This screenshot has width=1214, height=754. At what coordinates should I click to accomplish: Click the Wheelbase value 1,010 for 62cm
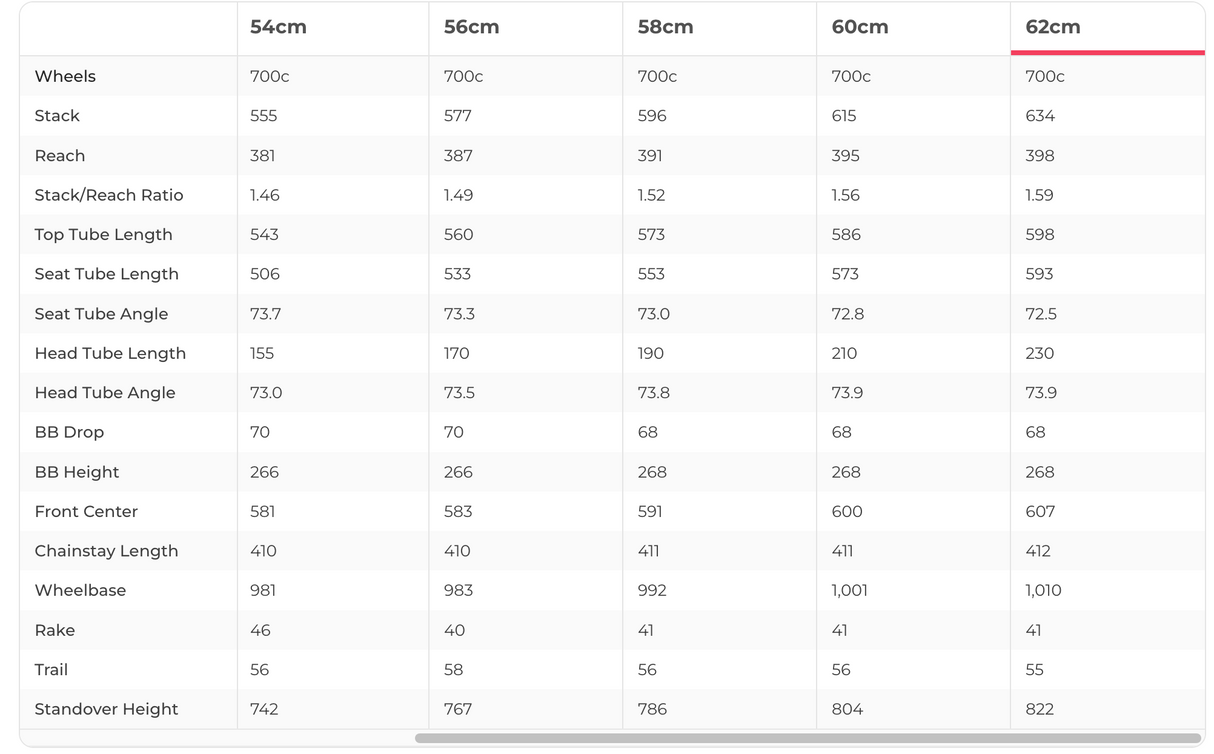[x=1043, y=590]
